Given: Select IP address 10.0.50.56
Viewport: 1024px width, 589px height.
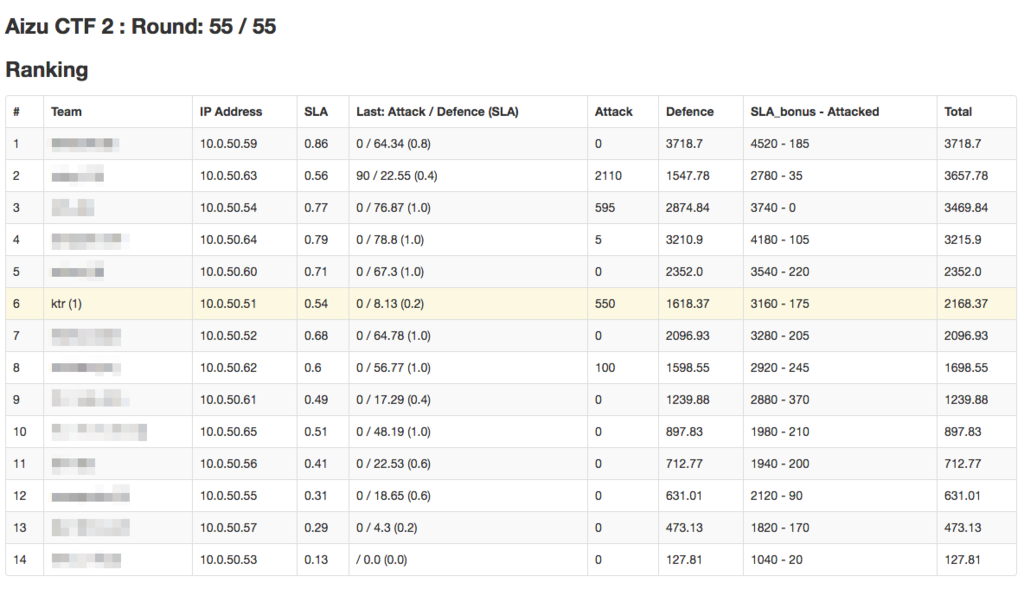Looking at the screenshot, I should (228, 464).
